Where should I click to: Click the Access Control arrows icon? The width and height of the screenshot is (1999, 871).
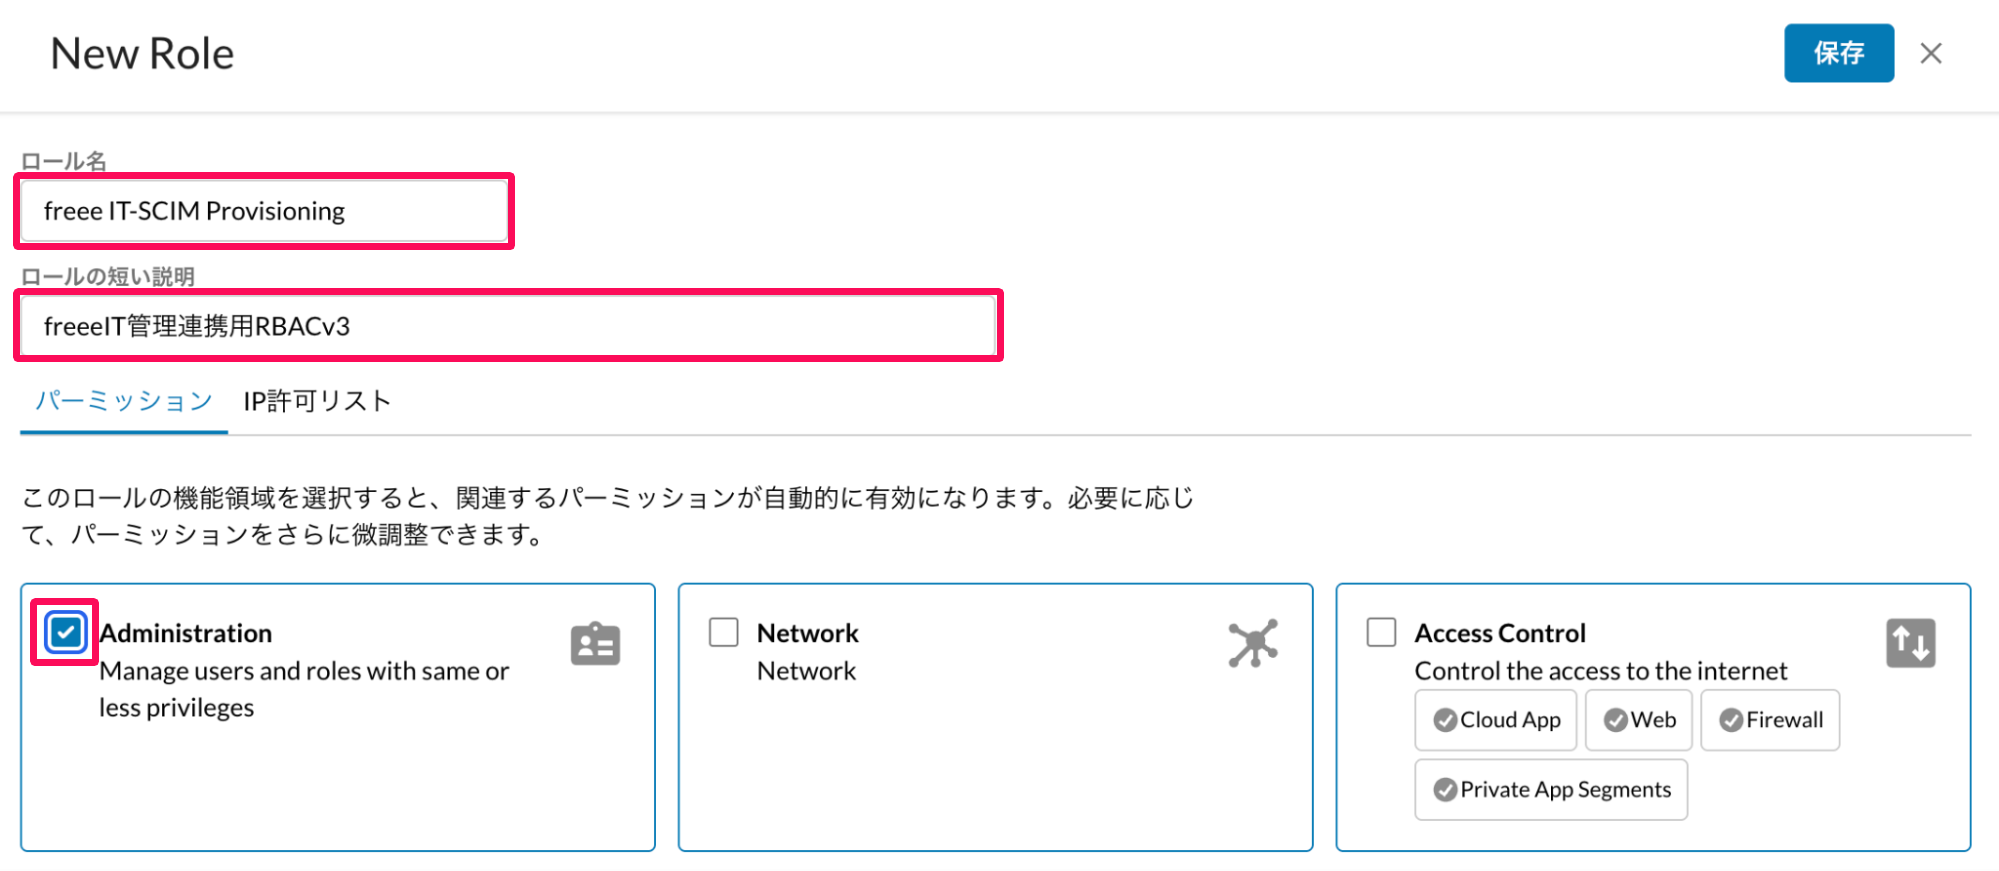point(1911,643)
